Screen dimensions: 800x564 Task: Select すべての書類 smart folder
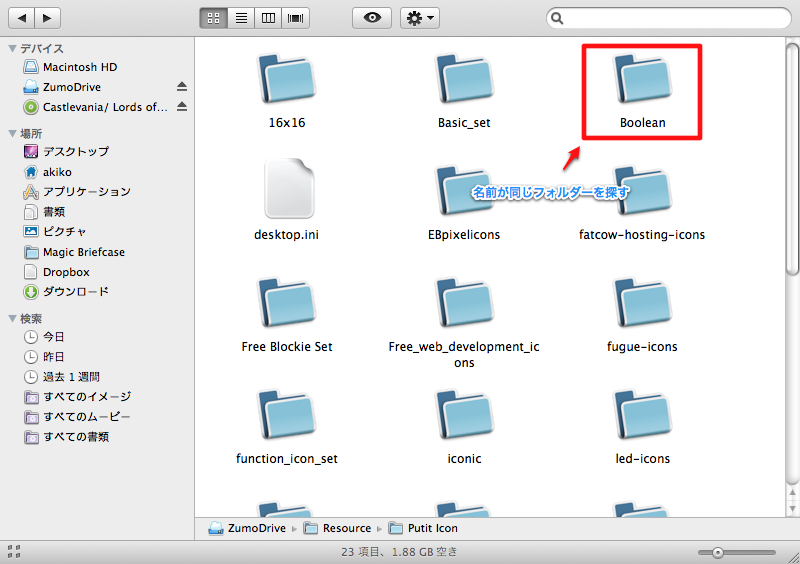click(x=66, y=437)
